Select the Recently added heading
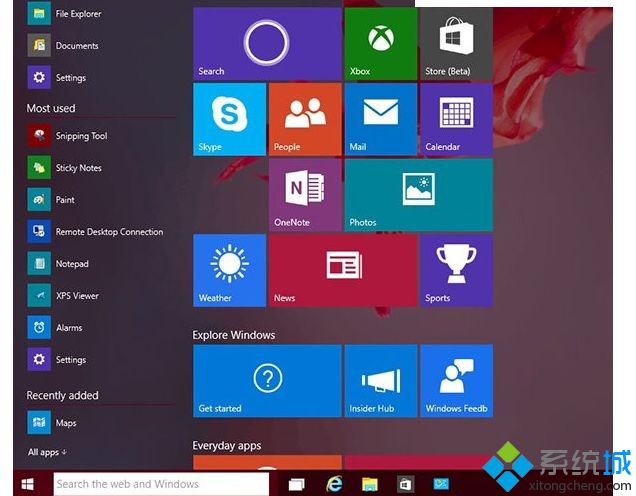Image resolution: width=636 pixels, height=496 pixels. [62, 395]
